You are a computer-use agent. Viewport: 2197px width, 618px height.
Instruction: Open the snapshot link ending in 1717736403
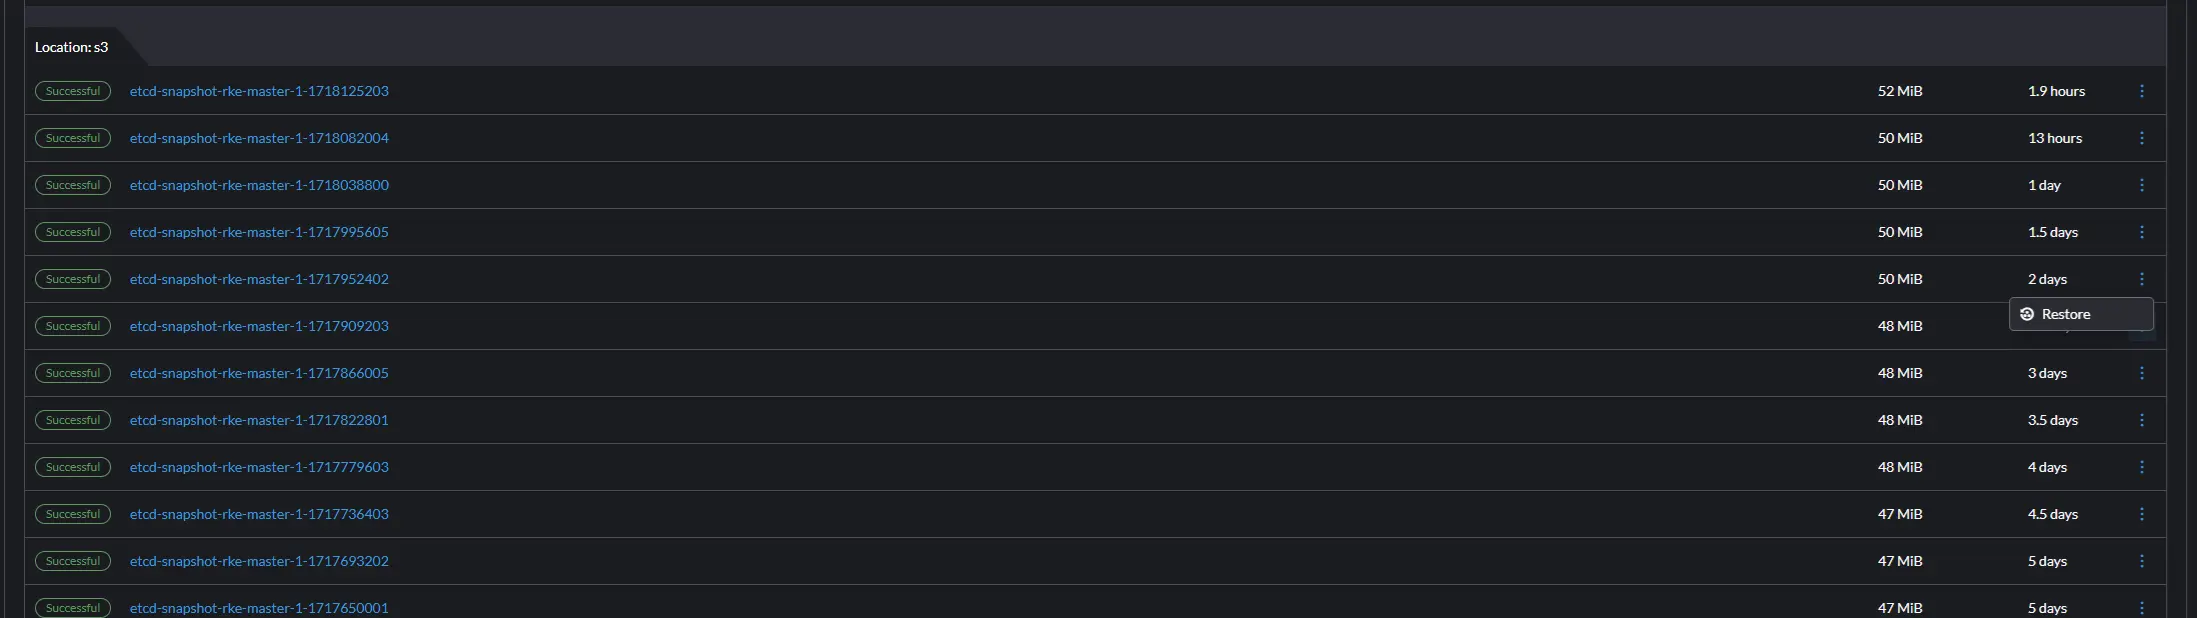point(259,514)
